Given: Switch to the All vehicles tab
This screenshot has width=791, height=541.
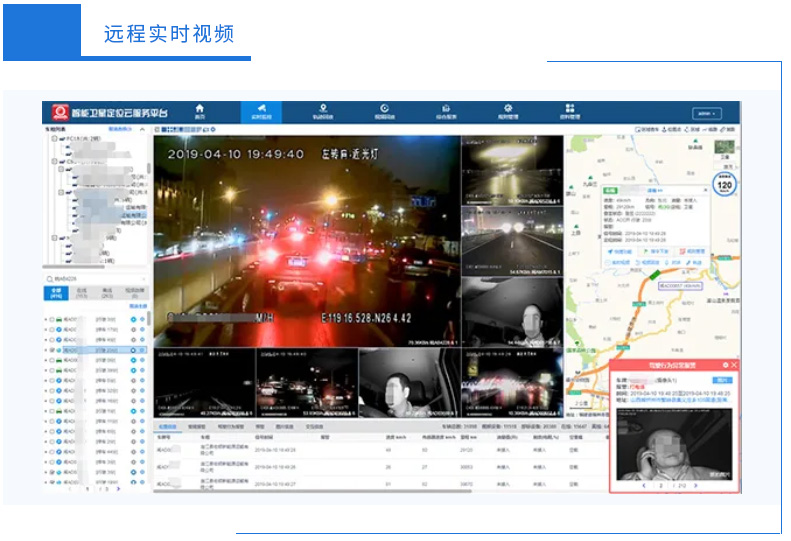Looking at the screenshot, I should pyautogui.click(x=57, y=293).
